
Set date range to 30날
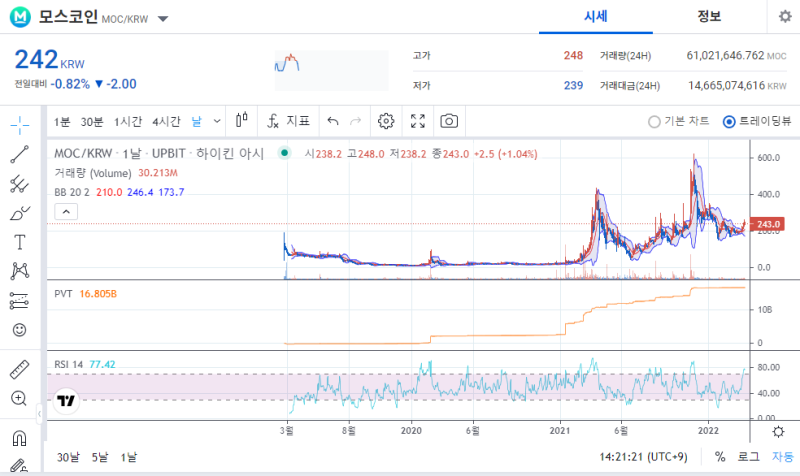(x=68, y=457)
